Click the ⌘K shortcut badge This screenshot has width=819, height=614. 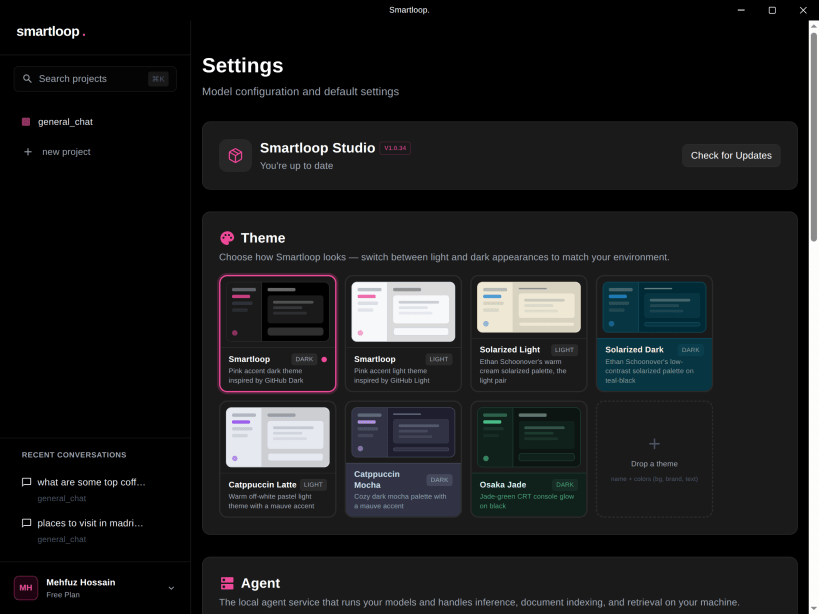click(158, 79)
